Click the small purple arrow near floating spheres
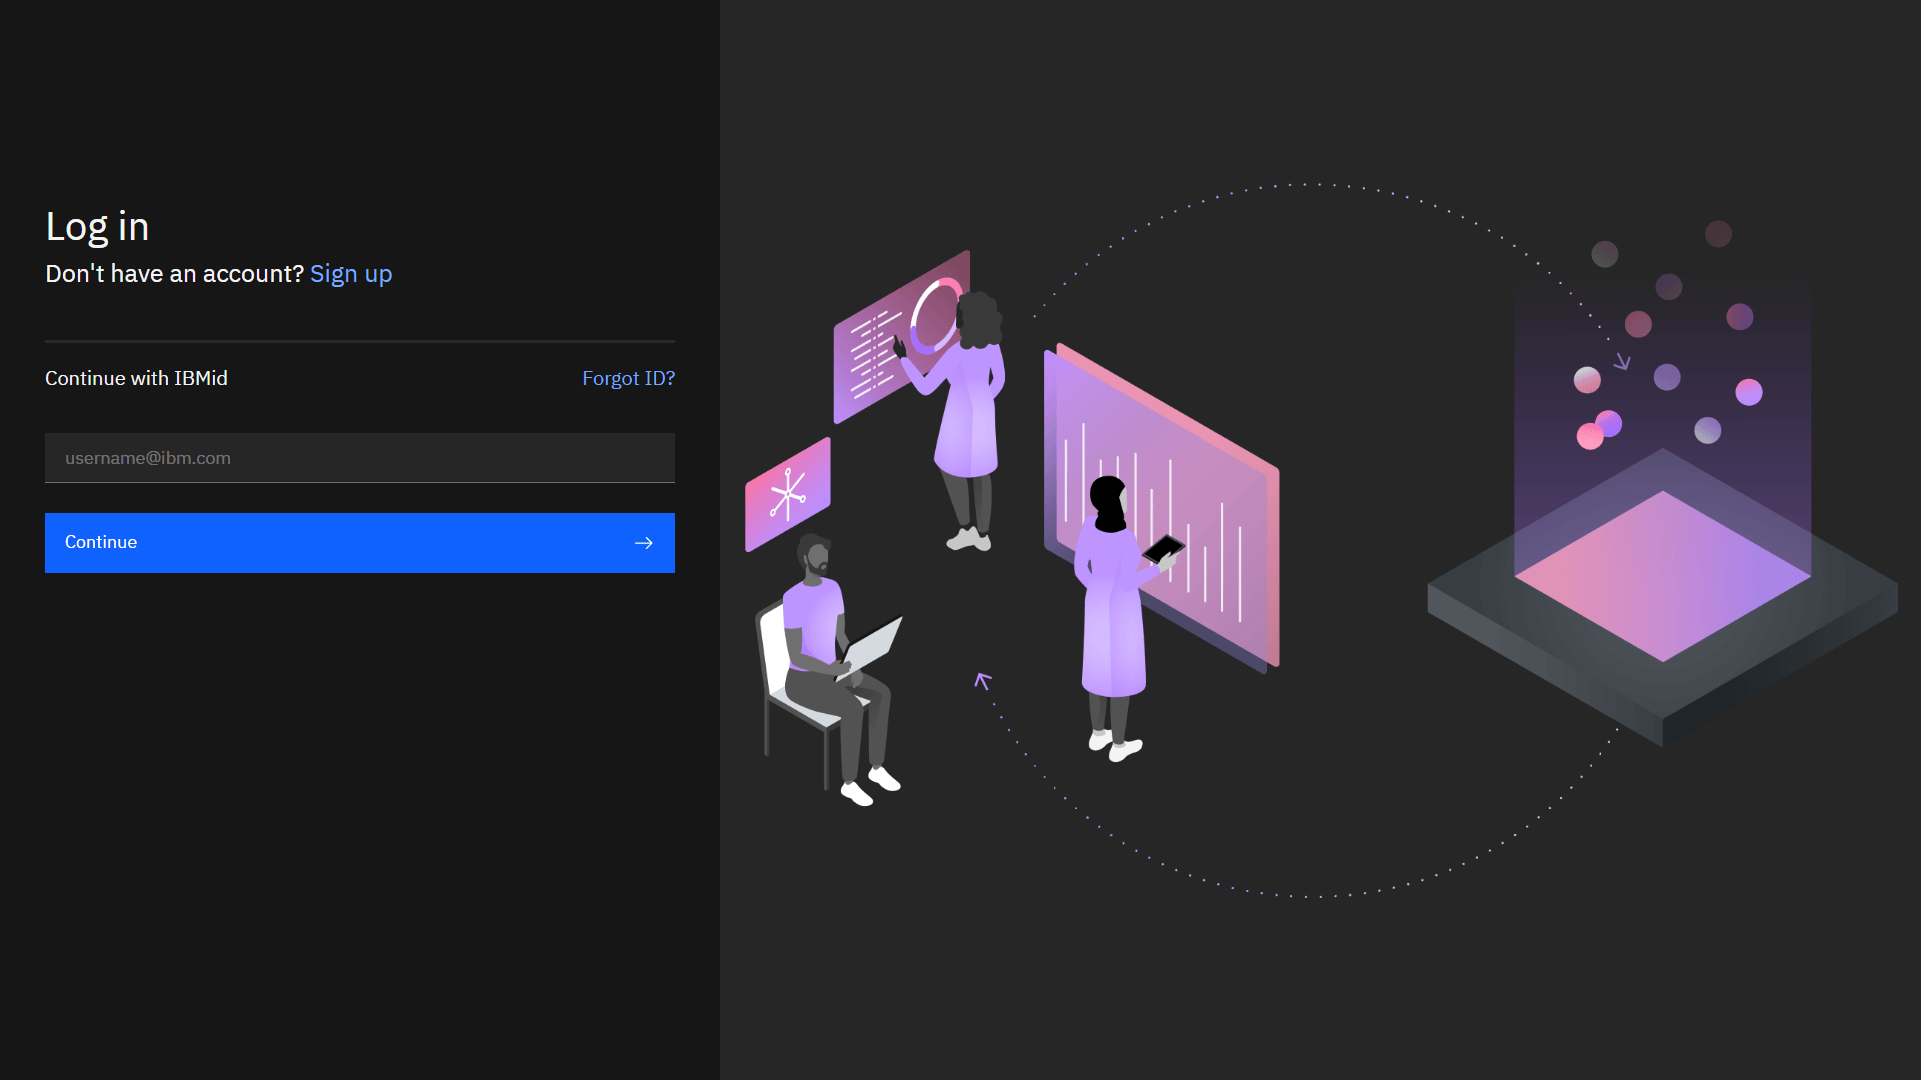The image size is (1921, 1080). click(x=1622, y=361)
